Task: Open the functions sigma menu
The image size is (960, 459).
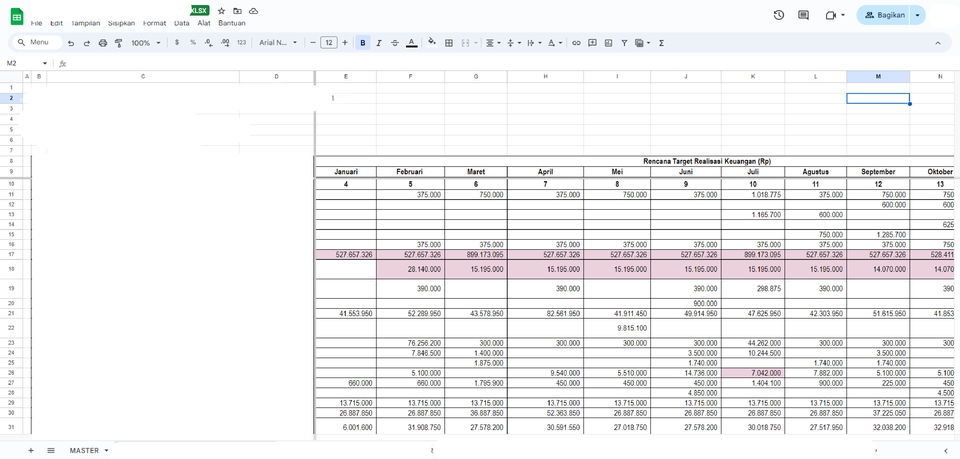Action: (x=661, y=43)
